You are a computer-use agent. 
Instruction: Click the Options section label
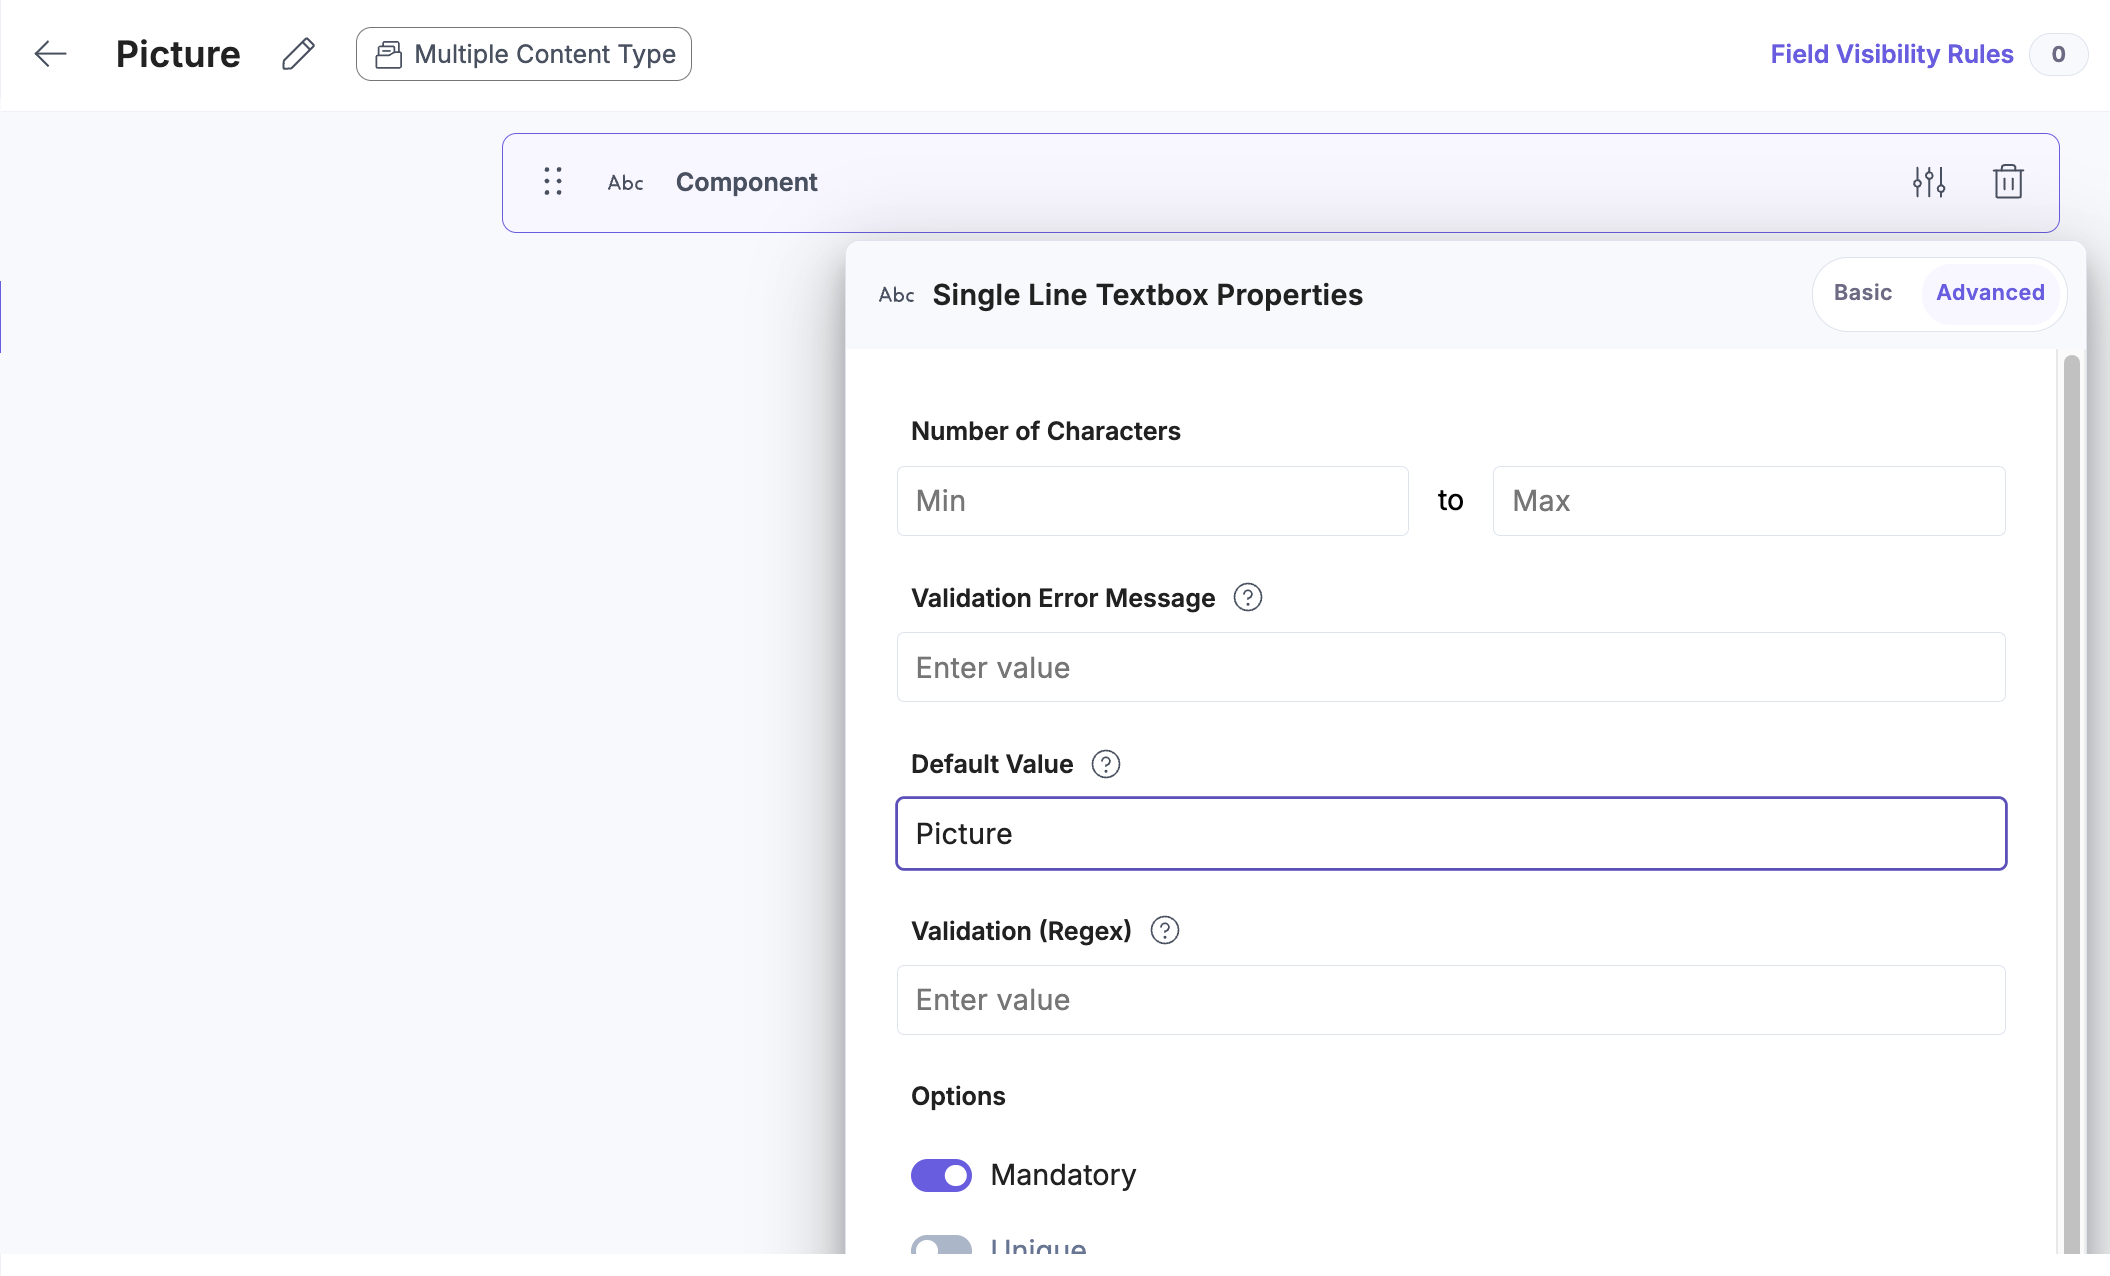(958, 1096)
